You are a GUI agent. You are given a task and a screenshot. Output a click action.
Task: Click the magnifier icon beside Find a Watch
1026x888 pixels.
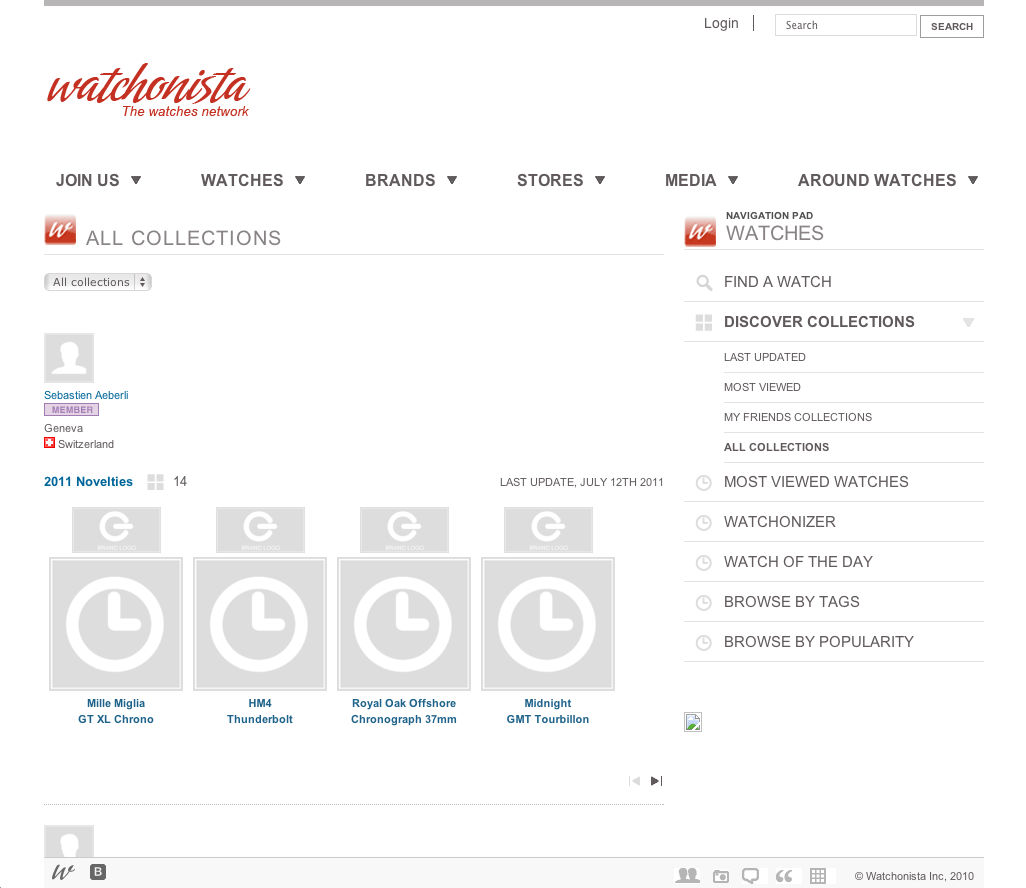point(704,283)
